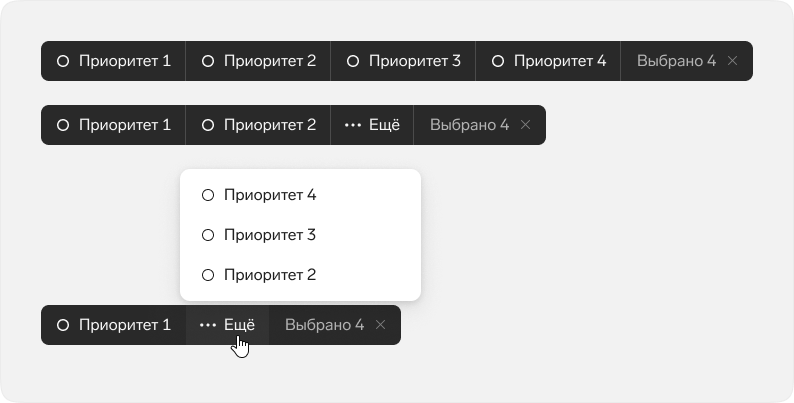Click the Выбрано 4 label in the bottom bar

[325, 325]
